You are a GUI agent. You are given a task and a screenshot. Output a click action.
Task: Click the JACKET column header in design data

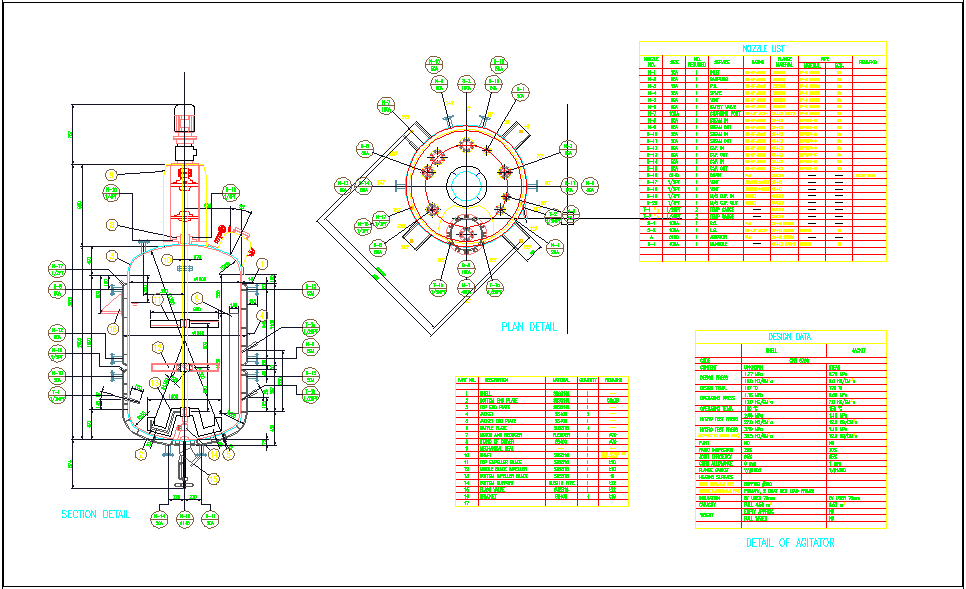coord(857,350)
